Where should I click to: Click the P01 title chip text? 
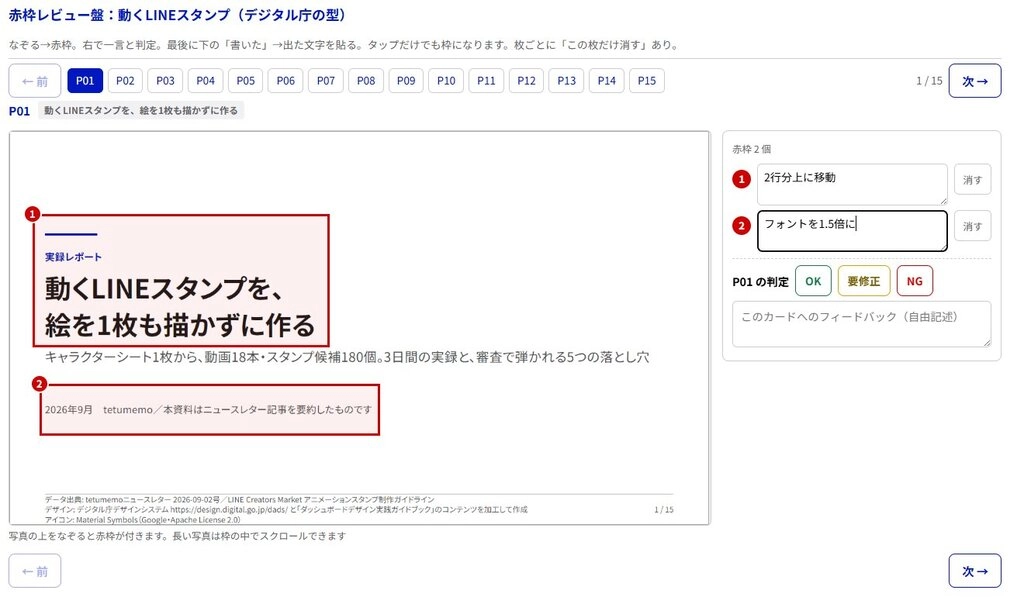click(x=141, y=111)
